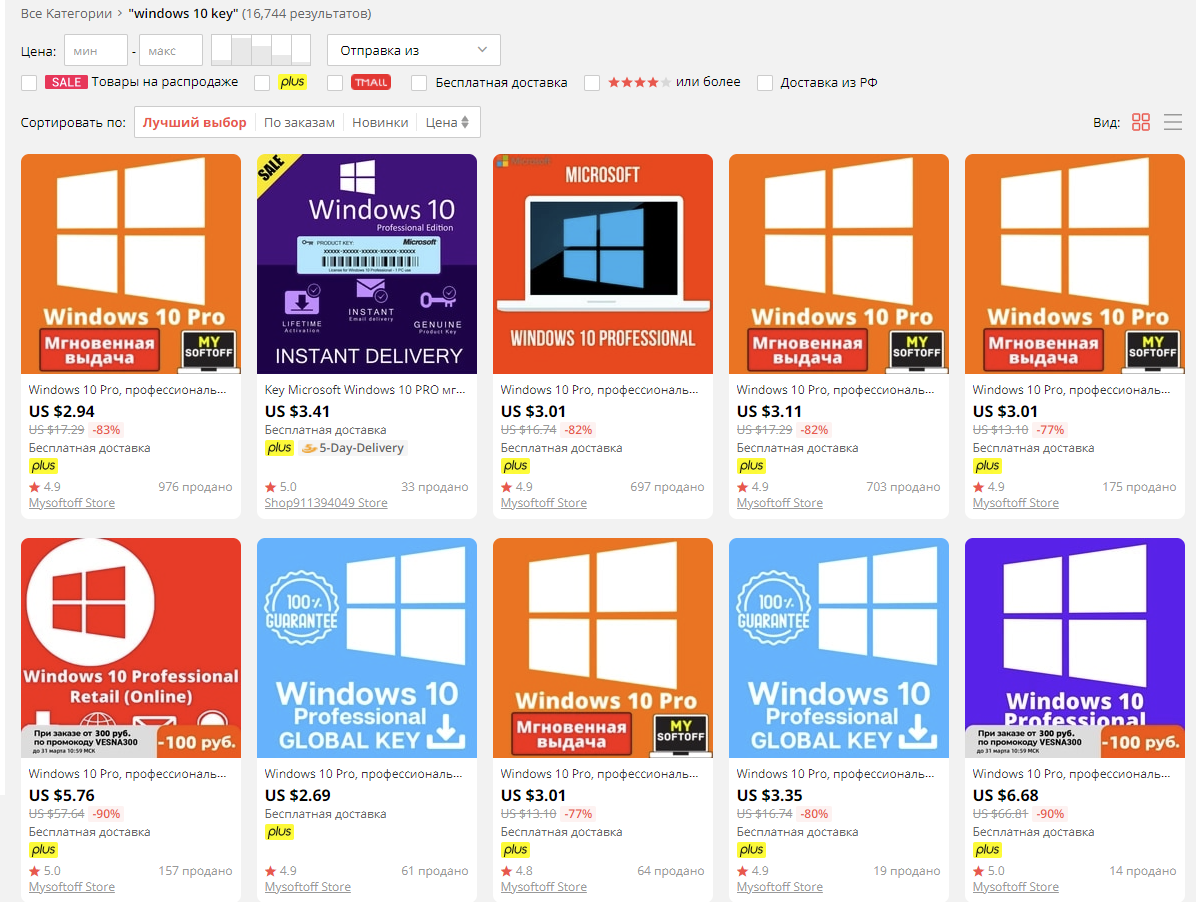1196x902 pixels.
Task: Click the rating star beside 14 продано
Action: tap(978, 871)
